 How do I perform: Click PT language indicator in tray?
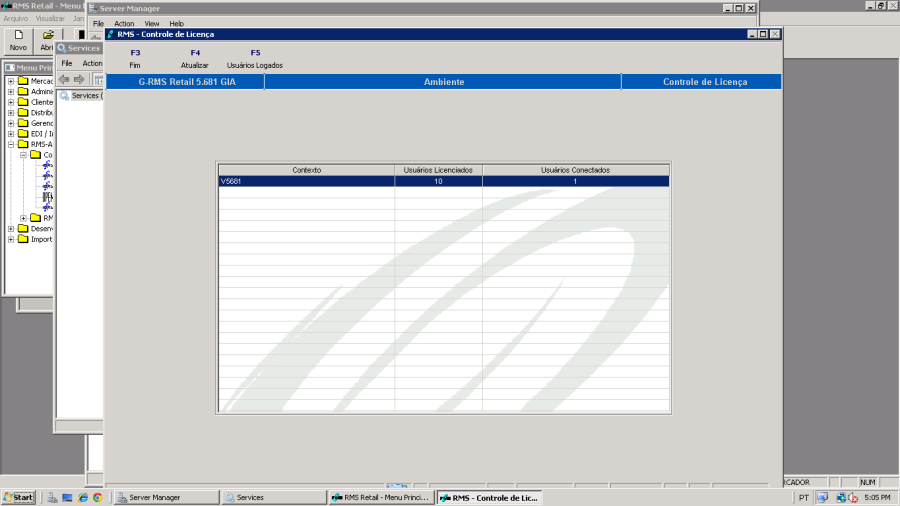804,497
